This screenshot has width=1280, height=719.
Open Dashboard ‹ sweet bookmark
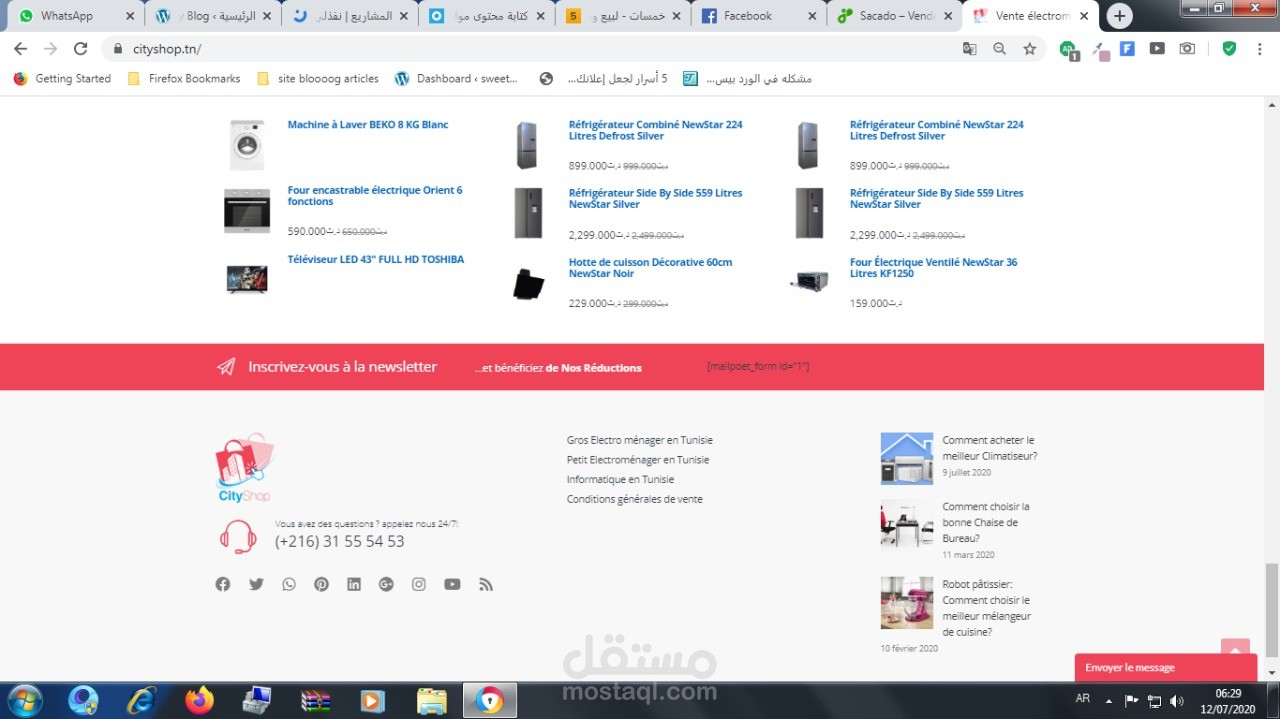457,78
